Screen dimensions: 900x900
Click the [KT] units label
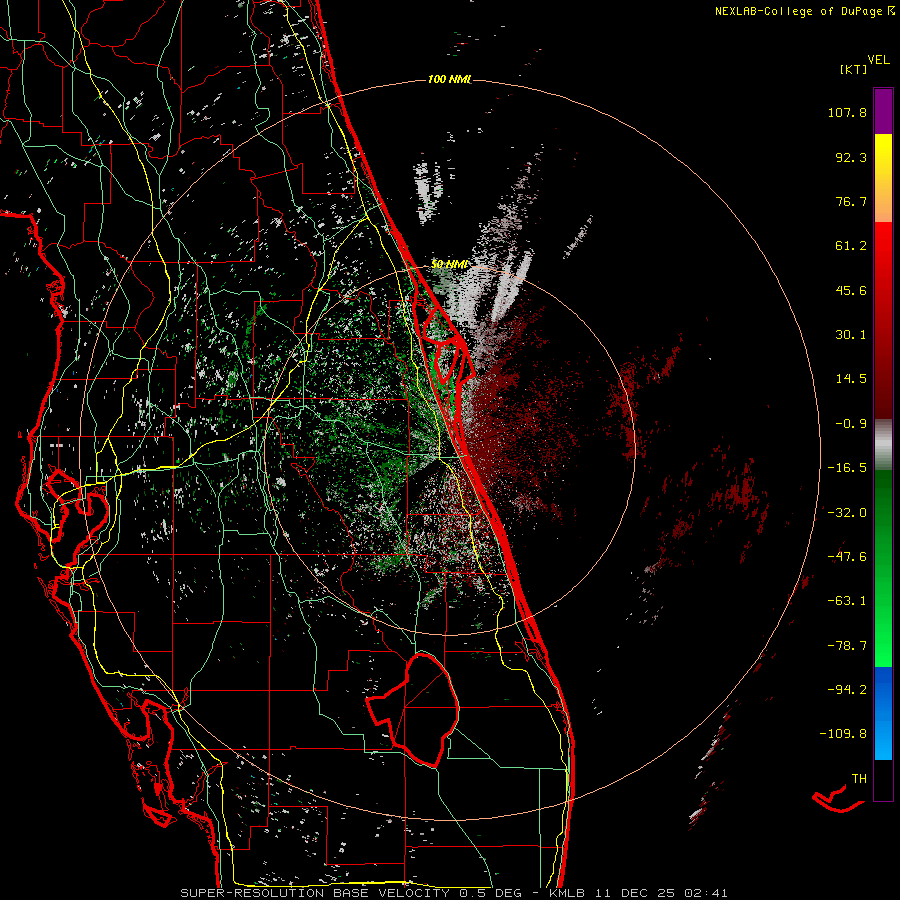[x=854, y=69]
